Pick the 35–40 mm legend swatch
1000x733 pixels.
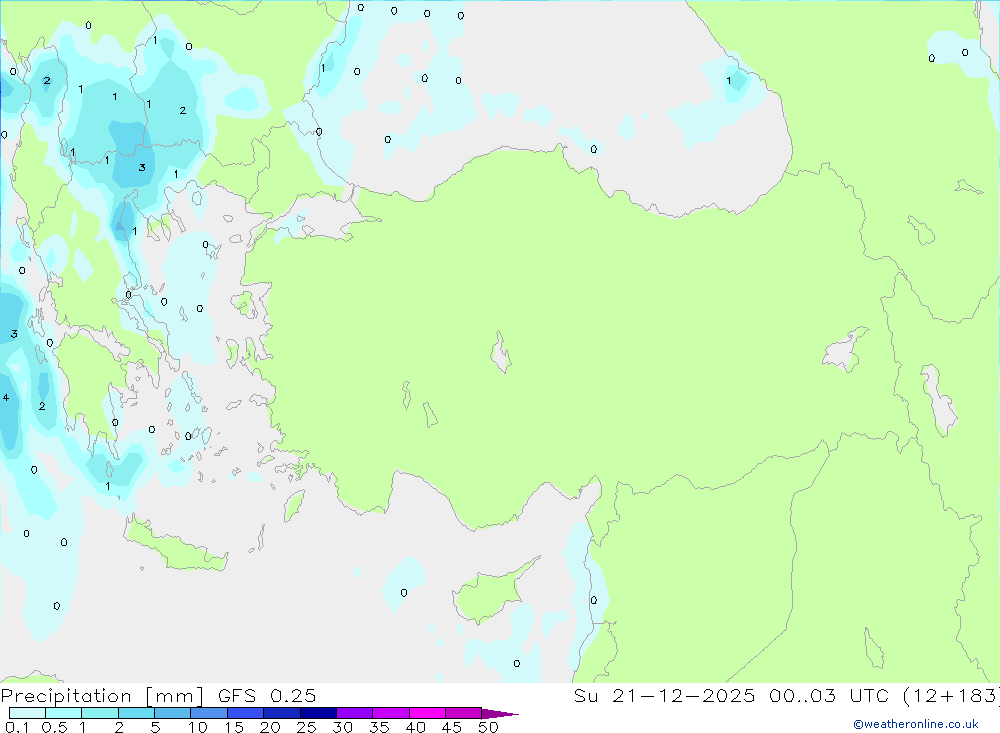coord(390,713)
